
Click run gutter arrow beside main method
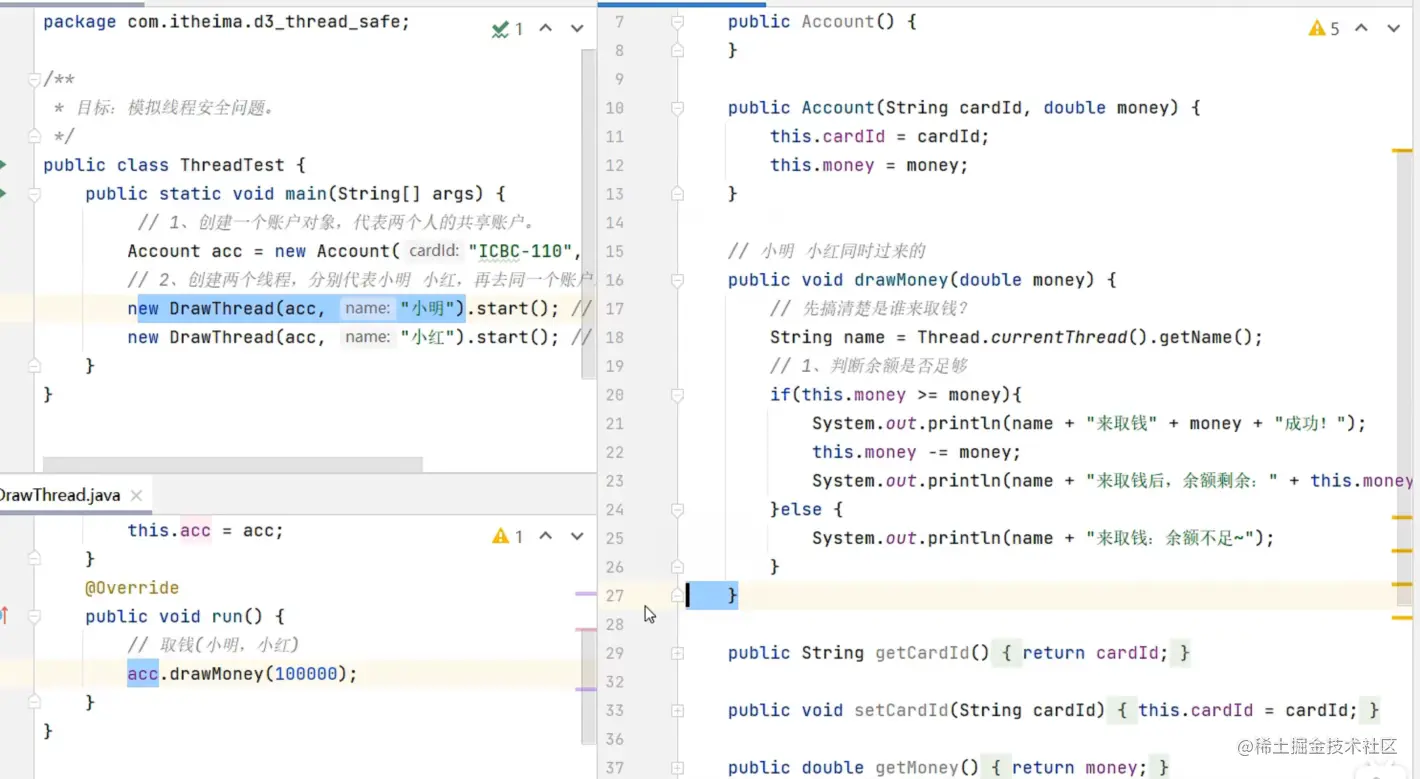(x=3, y=193)
